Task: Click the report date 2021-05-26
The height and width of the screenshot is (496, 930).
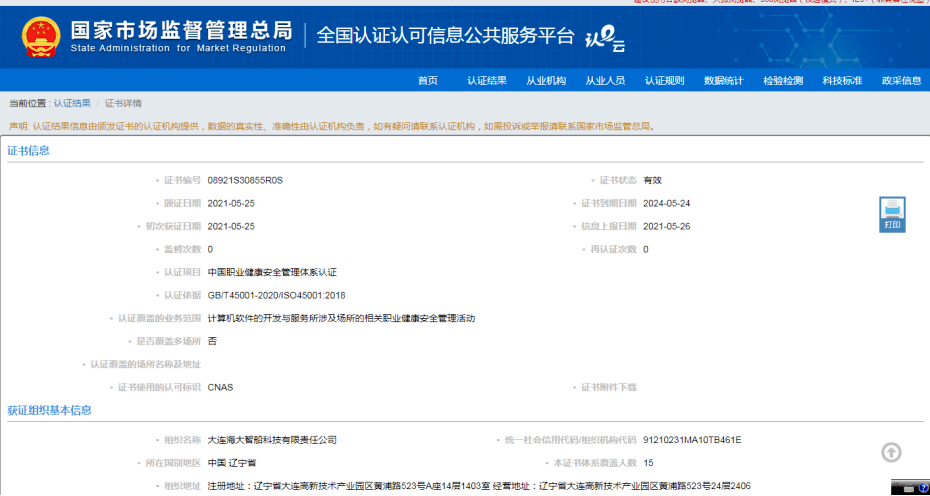Action: (667, 227)
